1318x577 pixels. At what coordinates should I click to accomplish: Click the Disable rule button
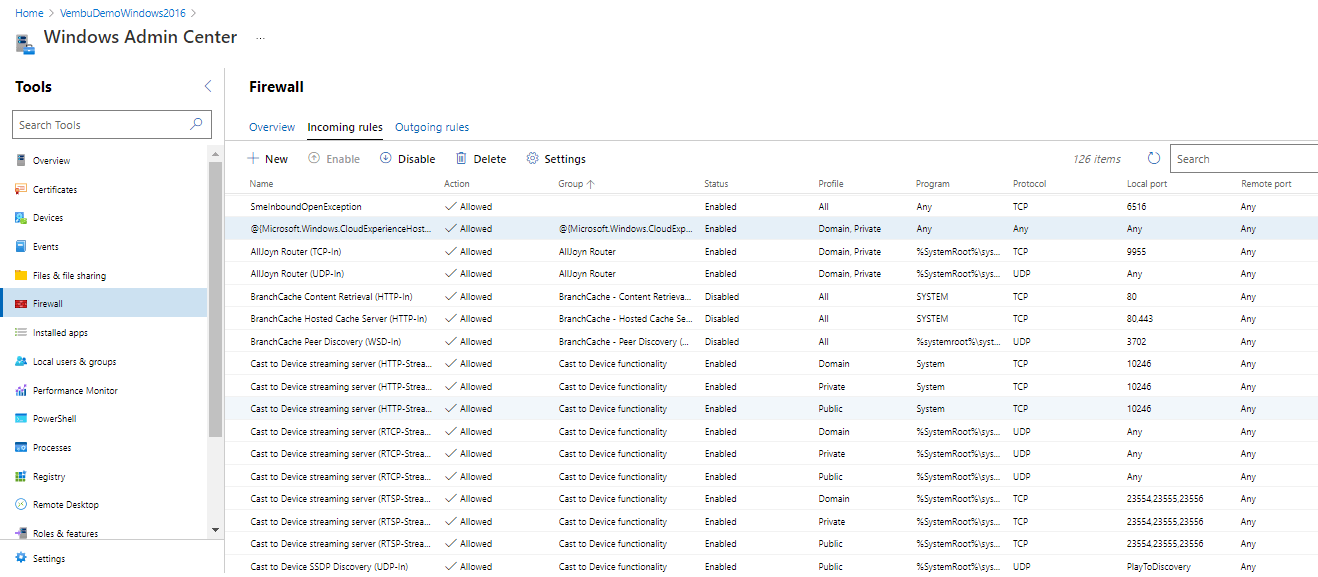(x=407, y=158)
